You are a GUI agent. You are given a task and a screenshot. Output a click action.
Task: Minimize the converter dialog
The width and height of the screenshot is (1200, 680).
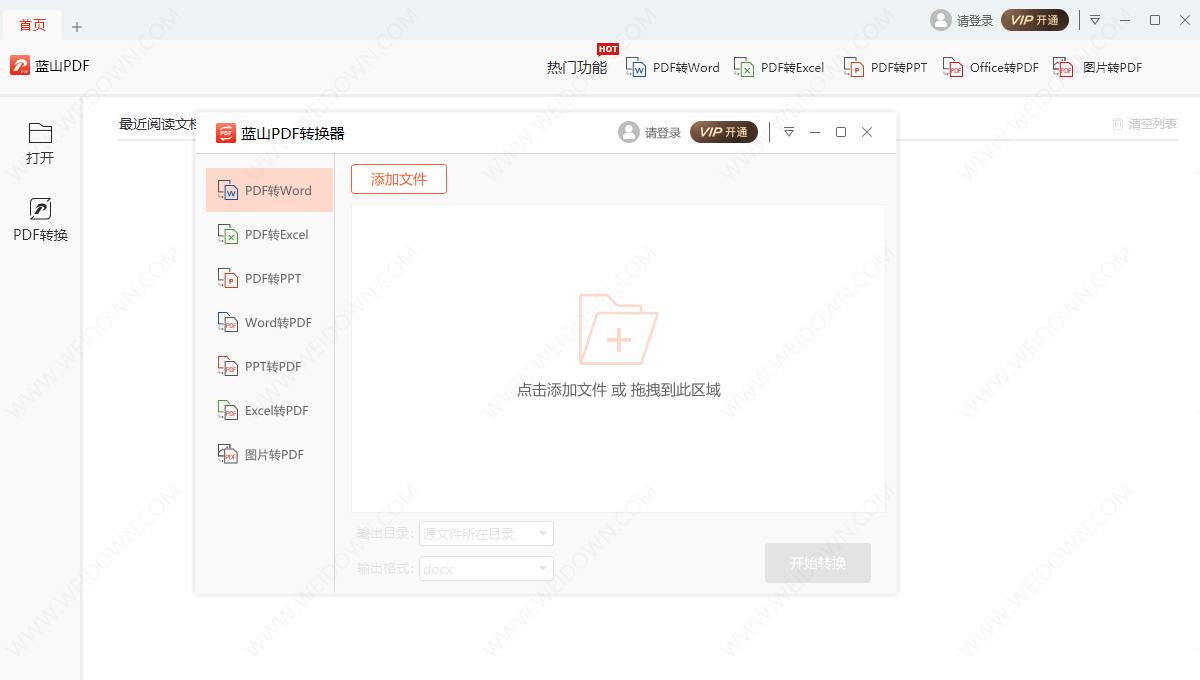tap(815, 132)
